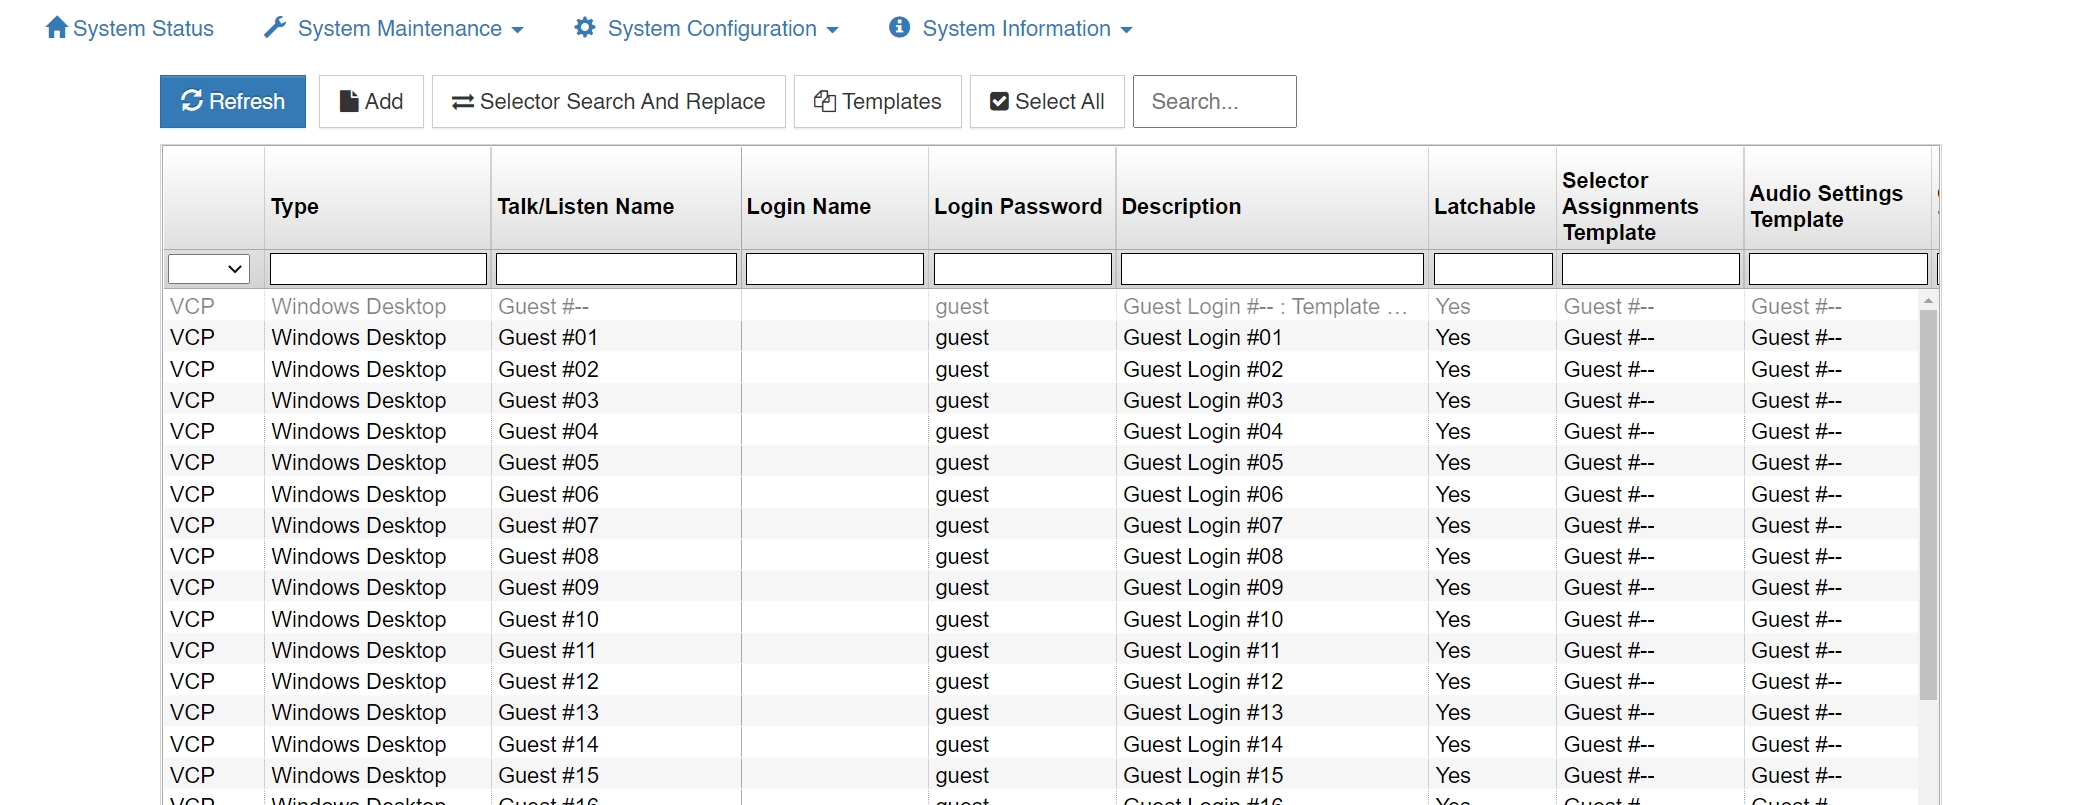Open System Maintenance menu
Image resolution: width=2099 pixels, height=805 pixels.
click(x=394, y=28)
